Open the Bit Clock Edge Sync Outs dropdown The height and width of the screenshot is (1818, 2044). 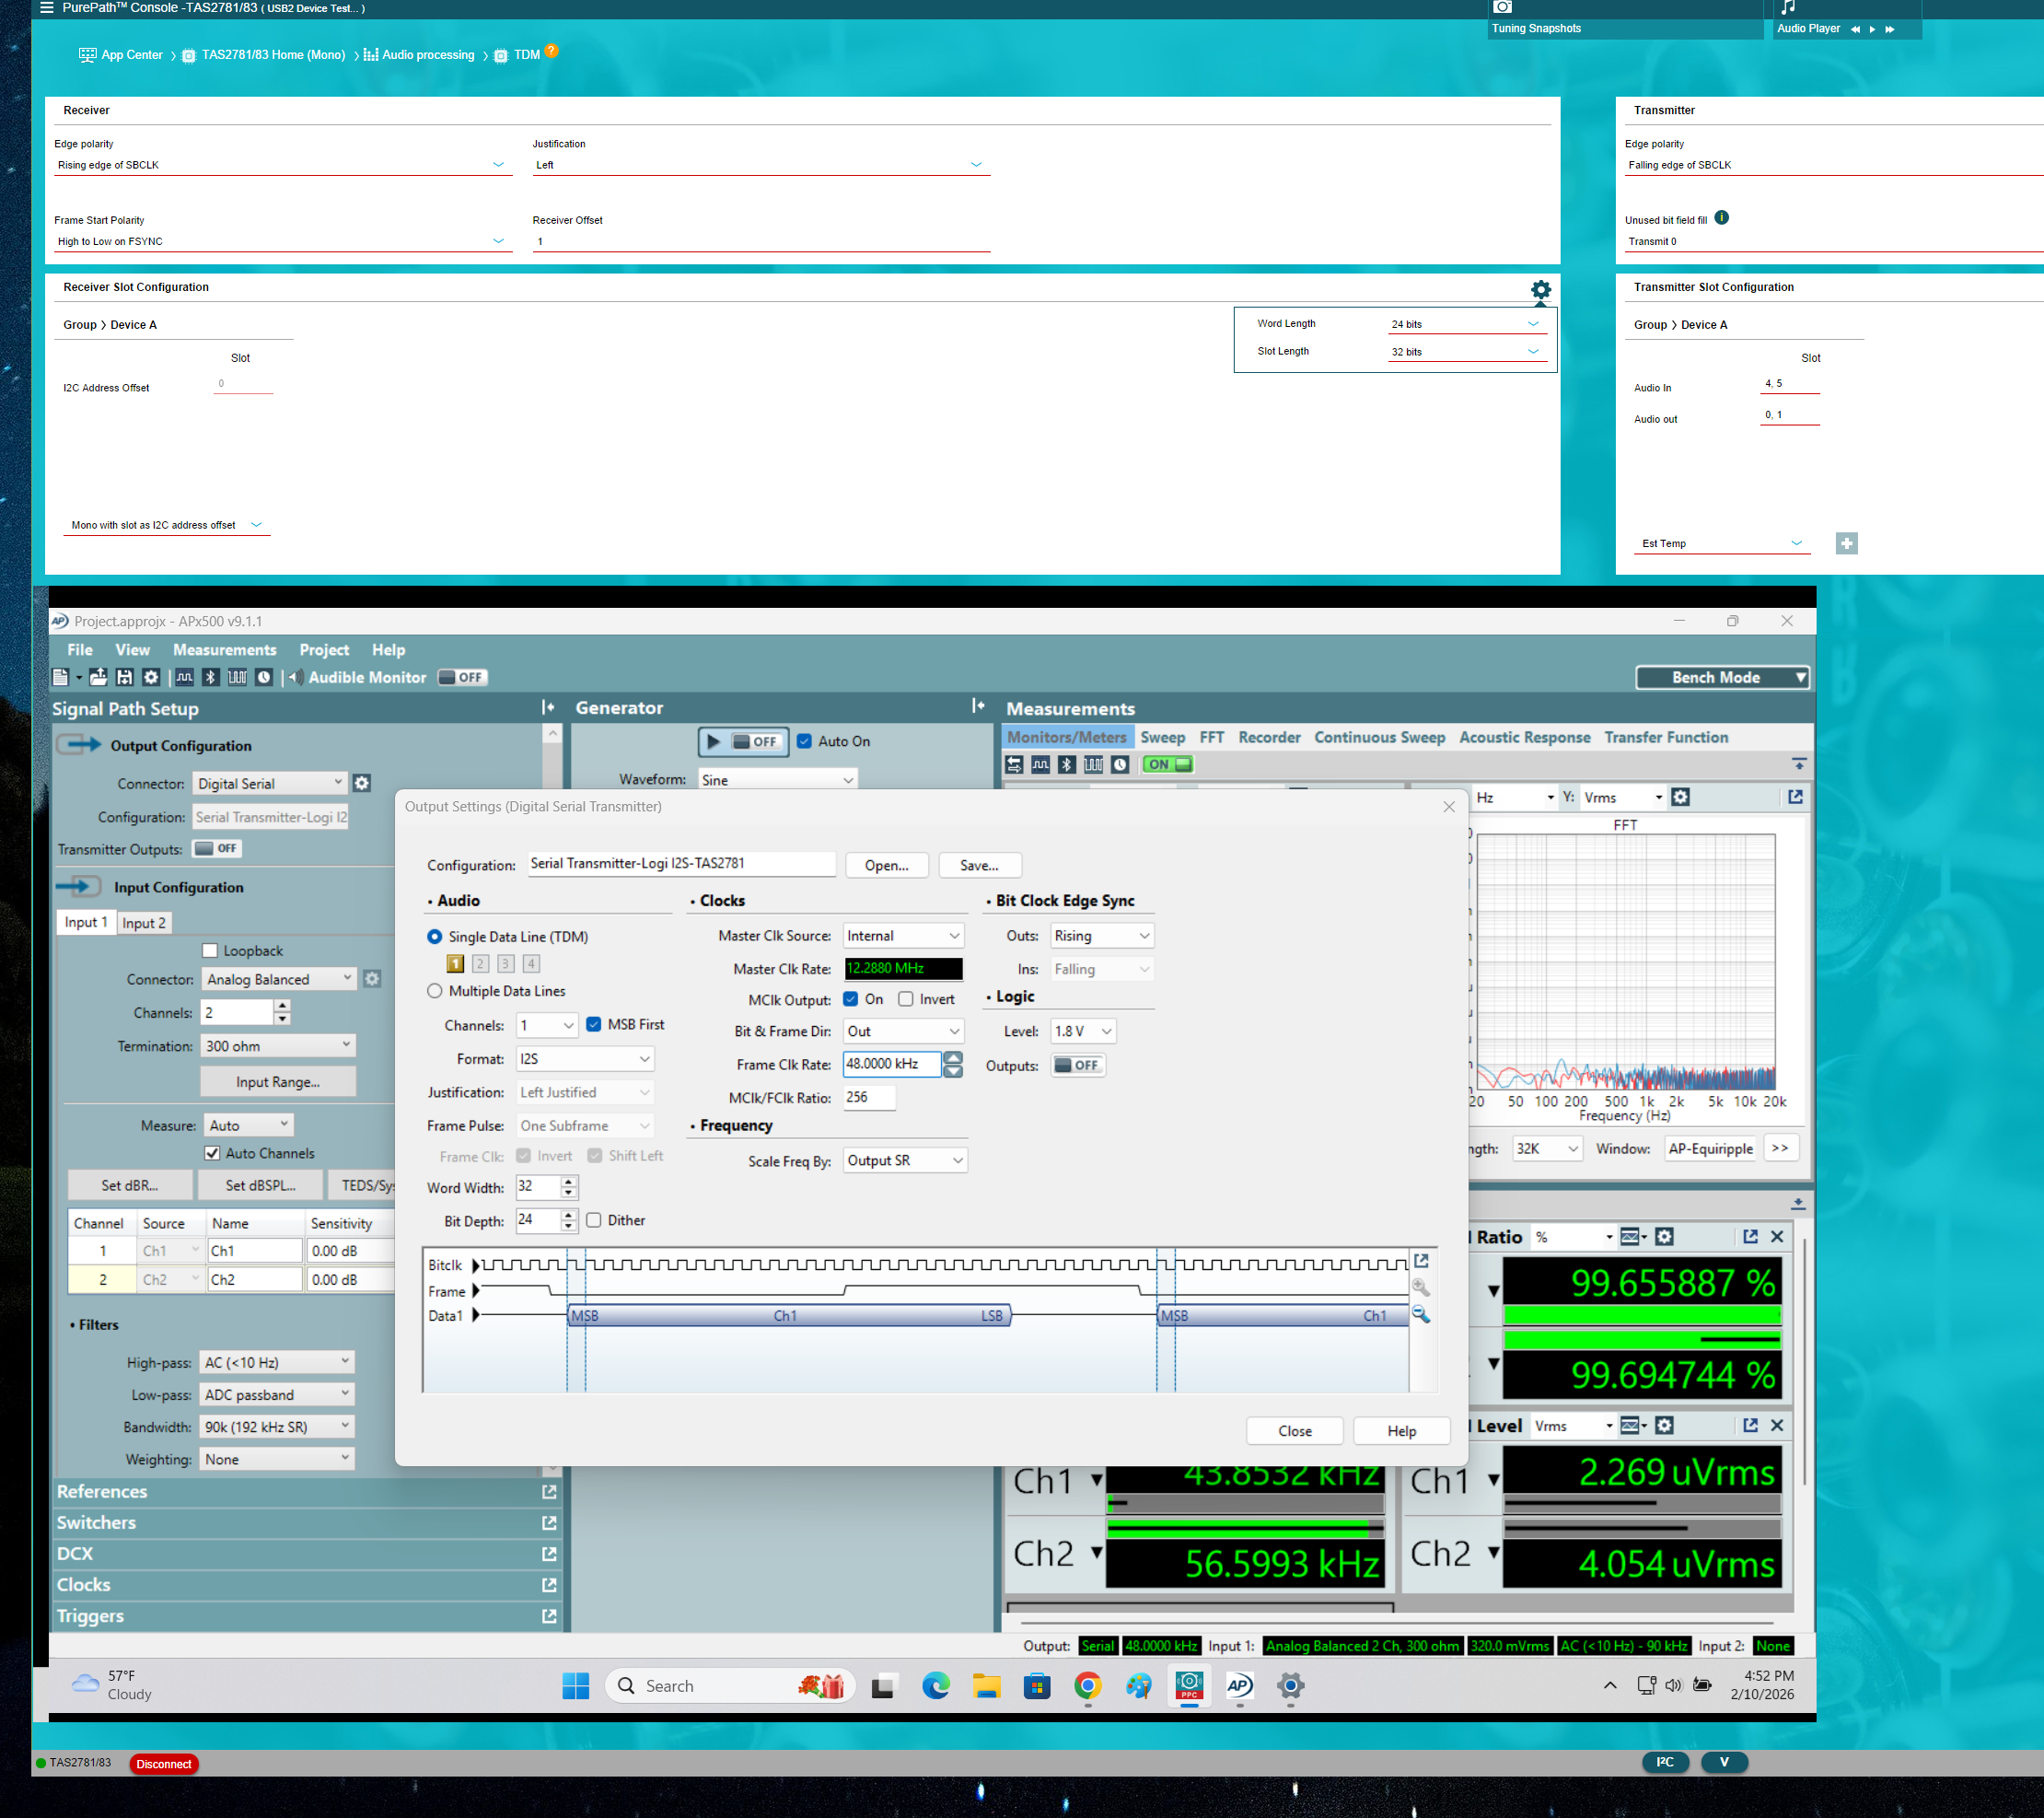(1102, 935)
